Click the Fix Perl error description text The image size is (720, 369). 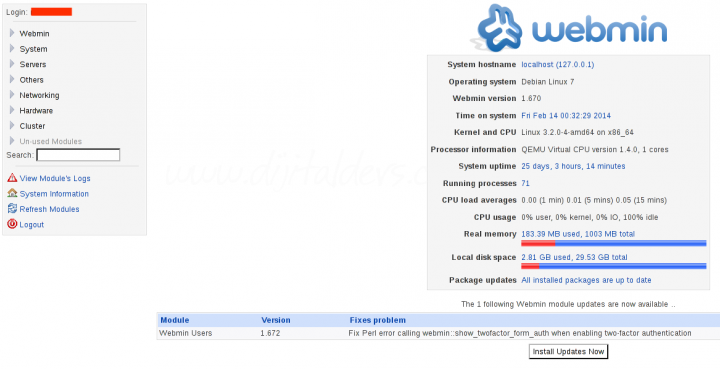520,333
